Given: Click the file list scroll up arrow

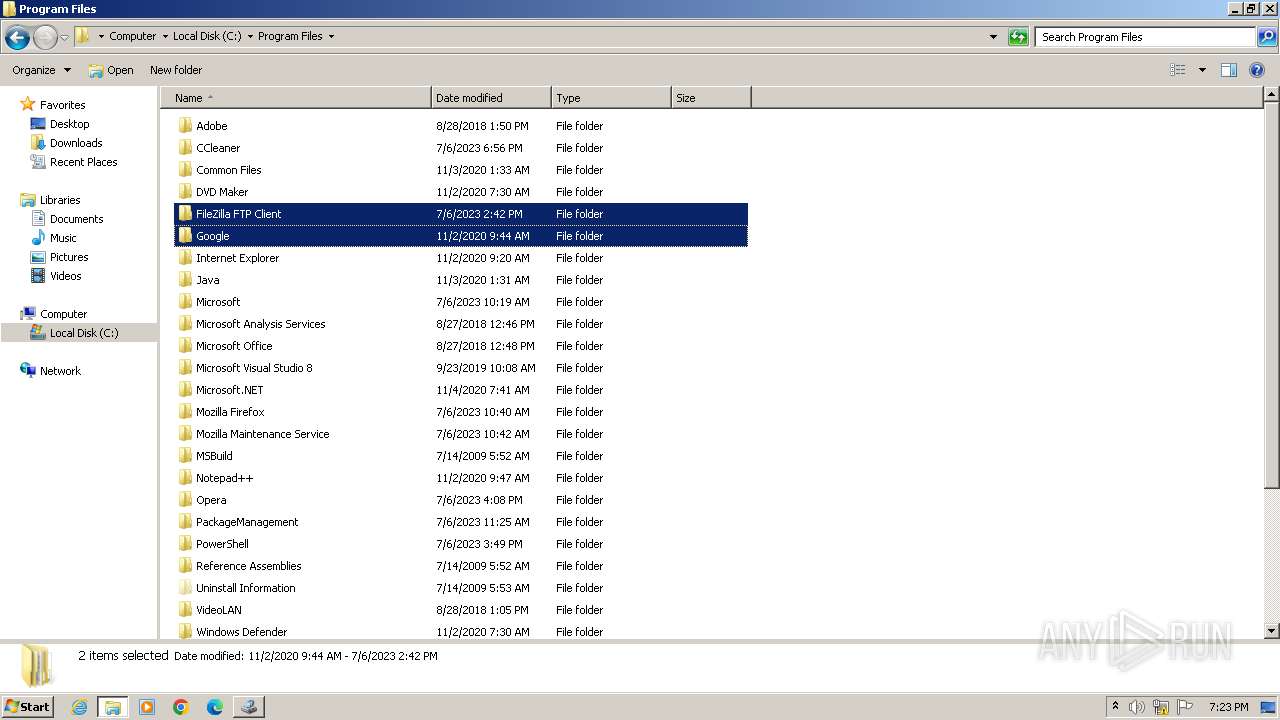Looking at the screenshot, I should coord(1272,96).
